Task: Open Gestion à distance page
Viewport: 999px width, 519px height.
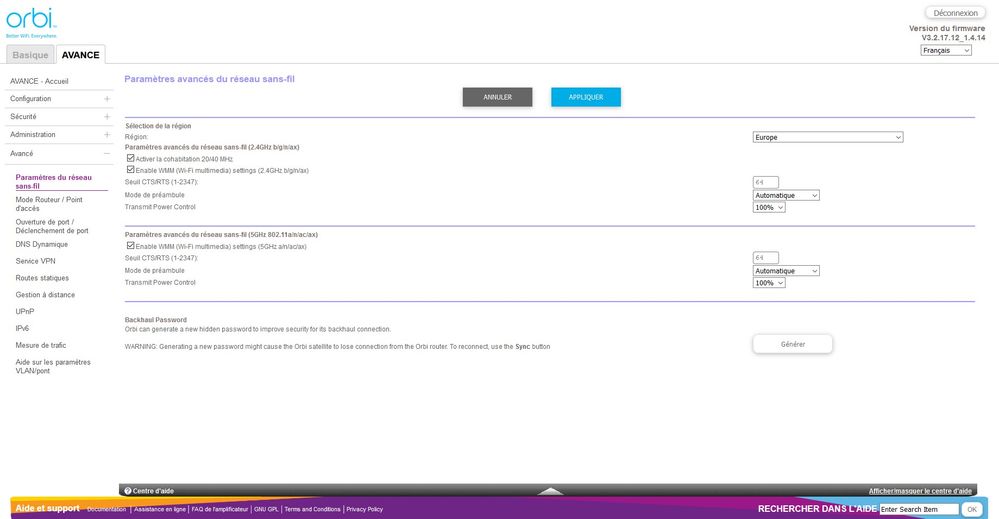Action: (45, 295)
